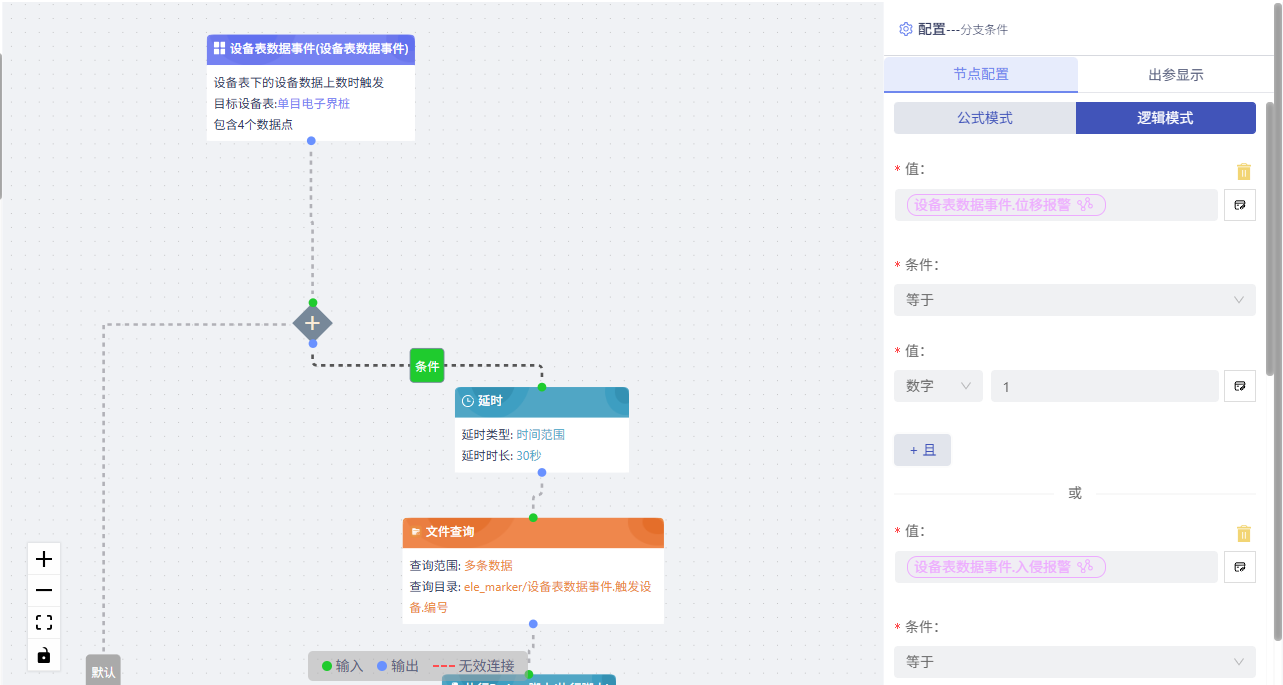Click 多条数据 query range value
The image size is (1283, 685).
488,566
